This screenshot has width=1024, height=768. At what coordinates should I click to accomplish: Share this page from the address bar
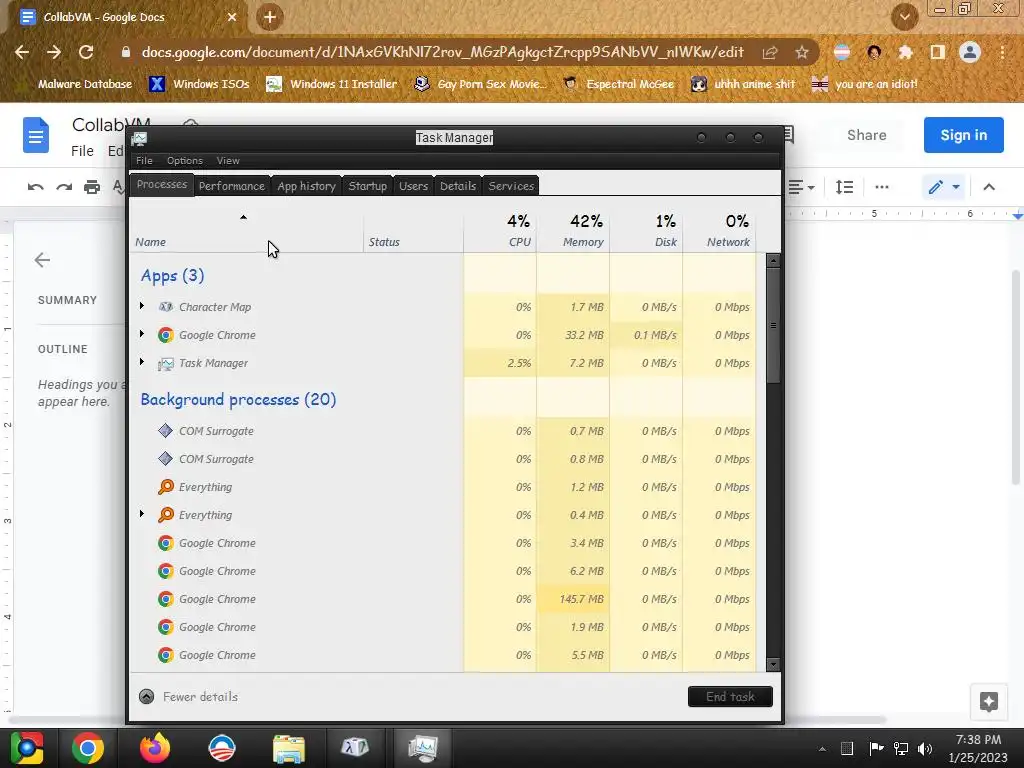tap(770, 52)
